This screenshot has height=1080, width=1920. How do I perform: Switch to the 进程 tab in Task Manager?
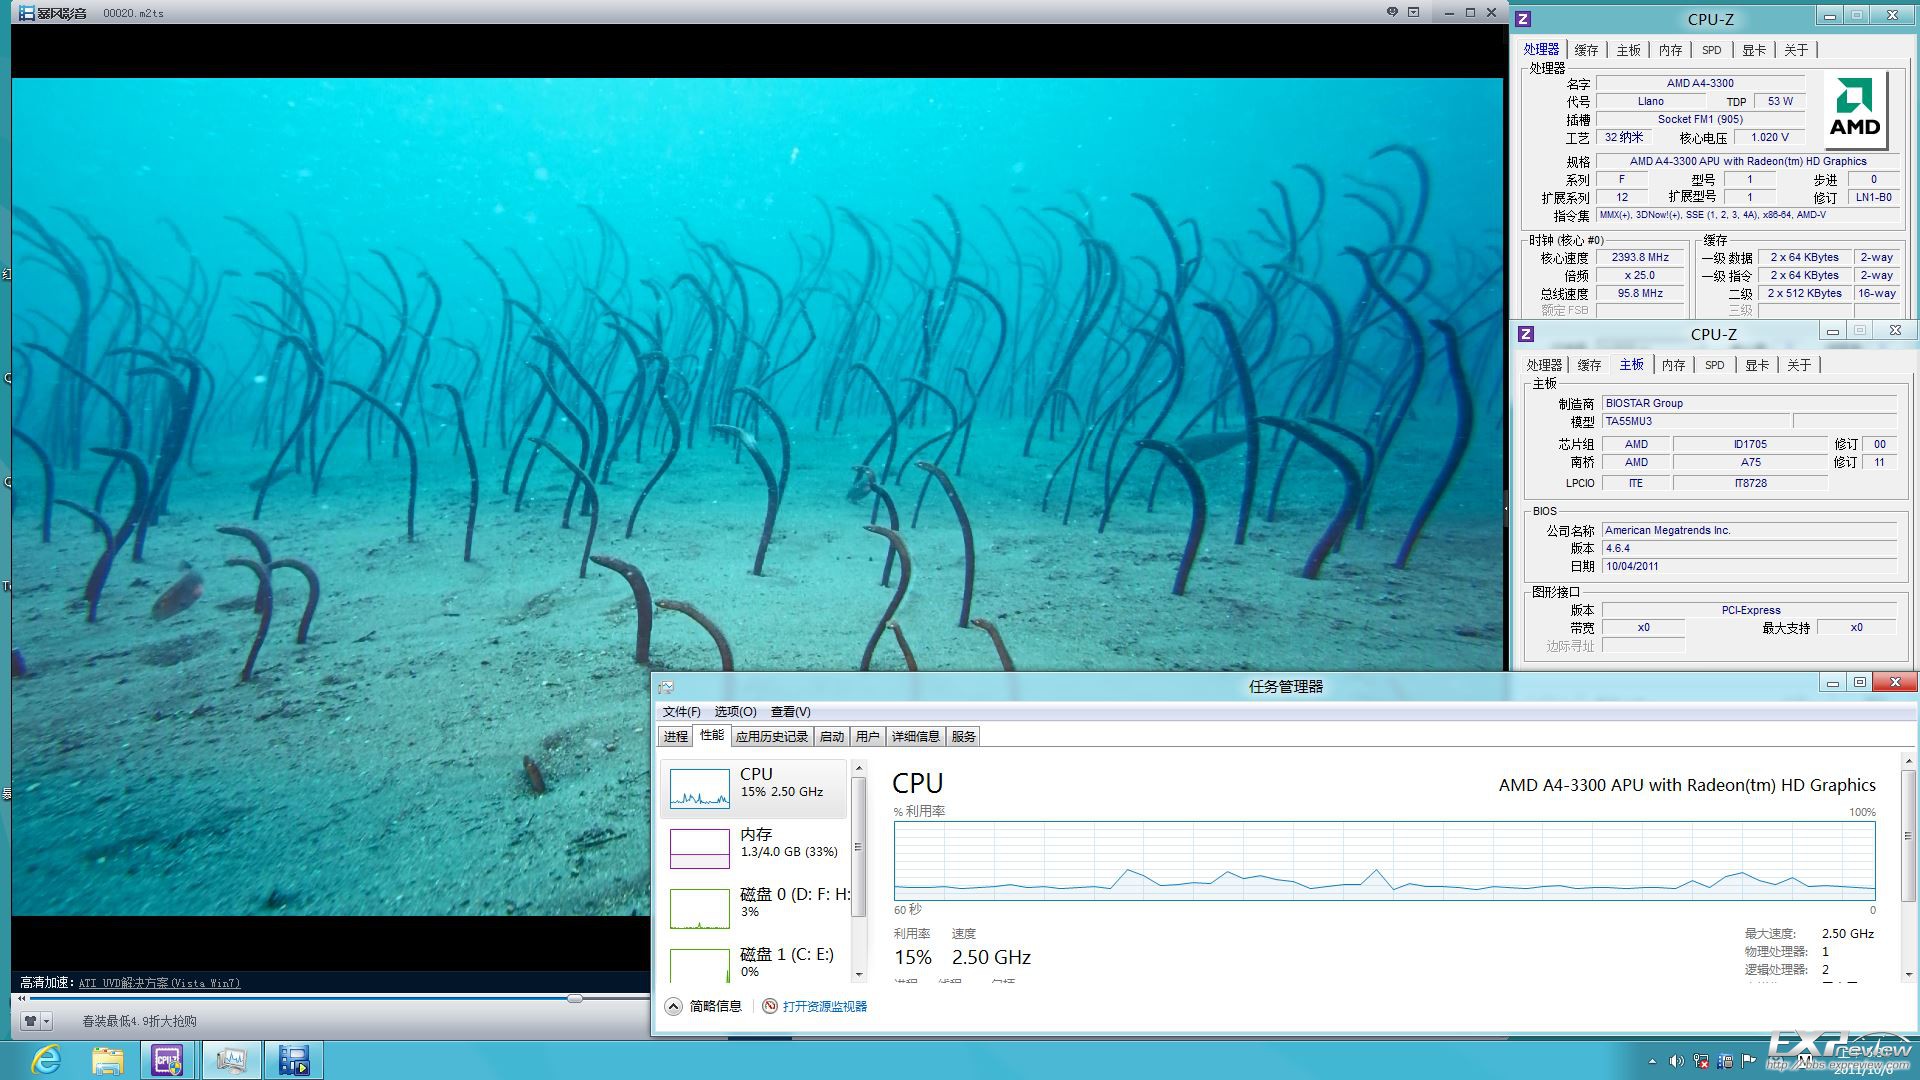[676, 737]
